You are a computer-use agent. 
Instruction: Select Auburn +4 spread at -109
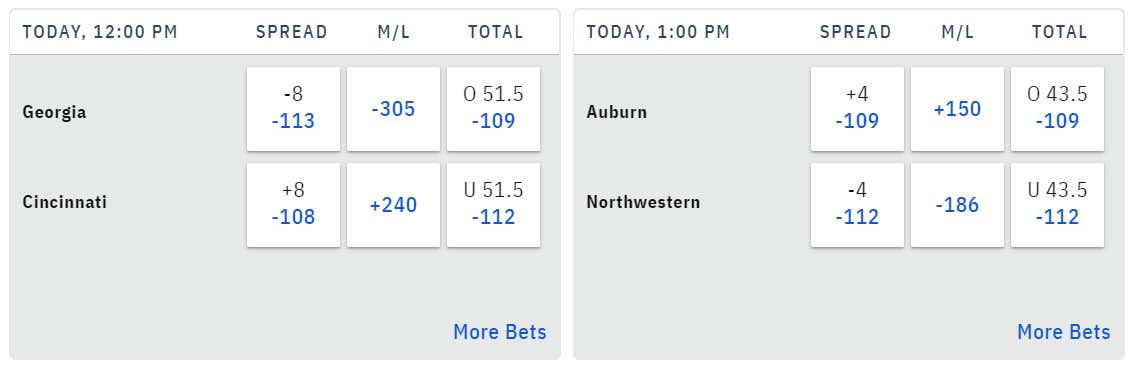pos(857,109)
